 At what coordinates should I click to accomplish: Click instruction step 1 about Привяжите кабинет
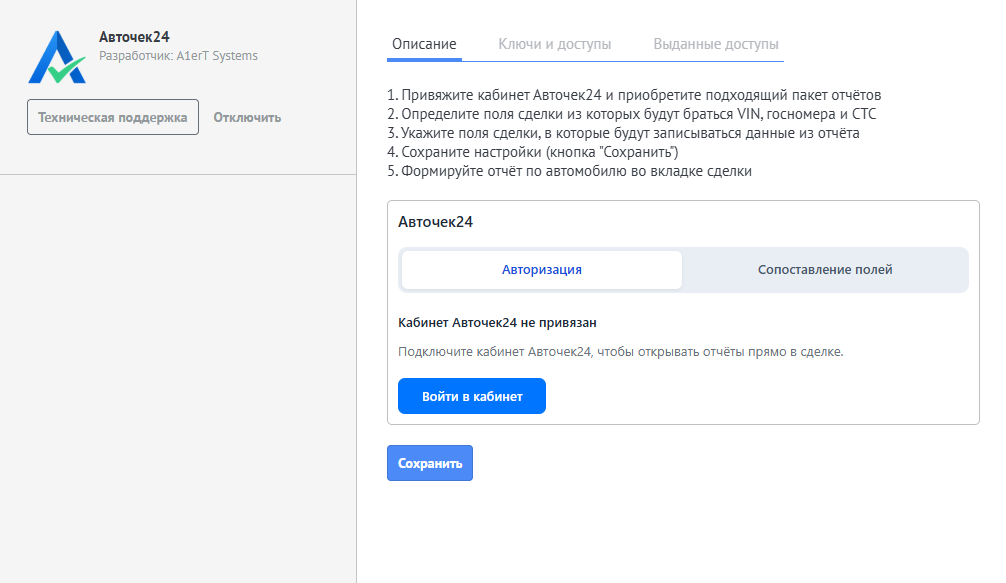pyautogui.click(x=634, y=95)
